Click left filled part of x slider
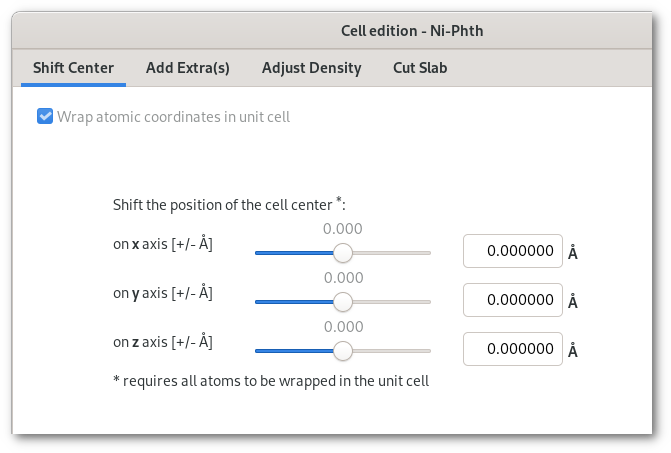This screenshot has width=671, height=453. [290, 252]
